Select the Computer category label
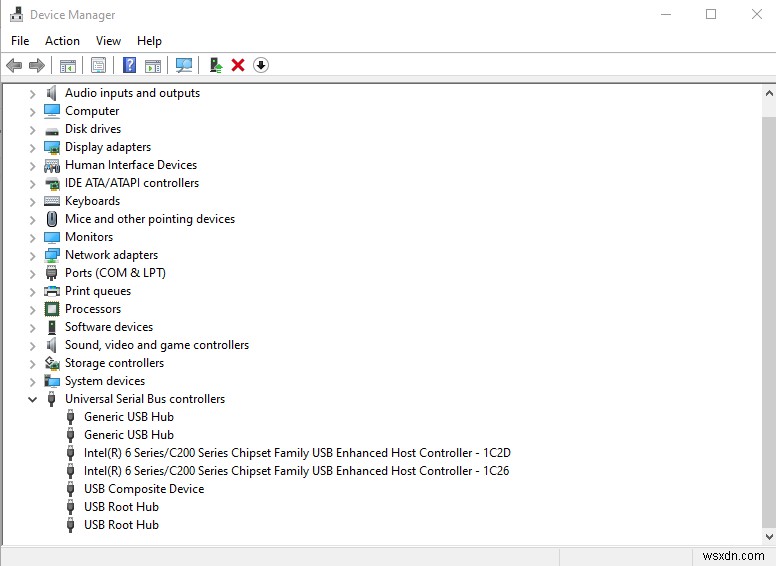776x566 pixels. coord(92,111)
